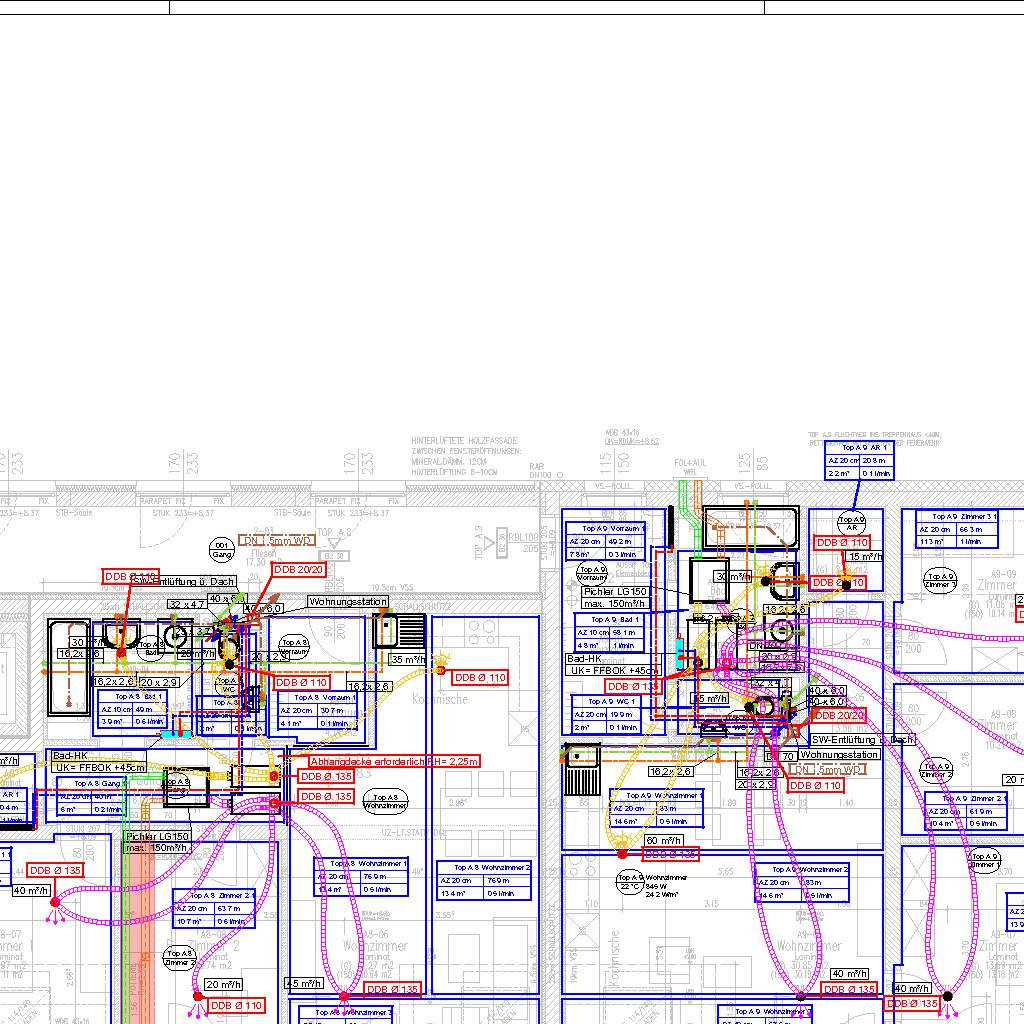
Task: Click the '60 m³/h' airflow label
Action: (x=664, y=840)
